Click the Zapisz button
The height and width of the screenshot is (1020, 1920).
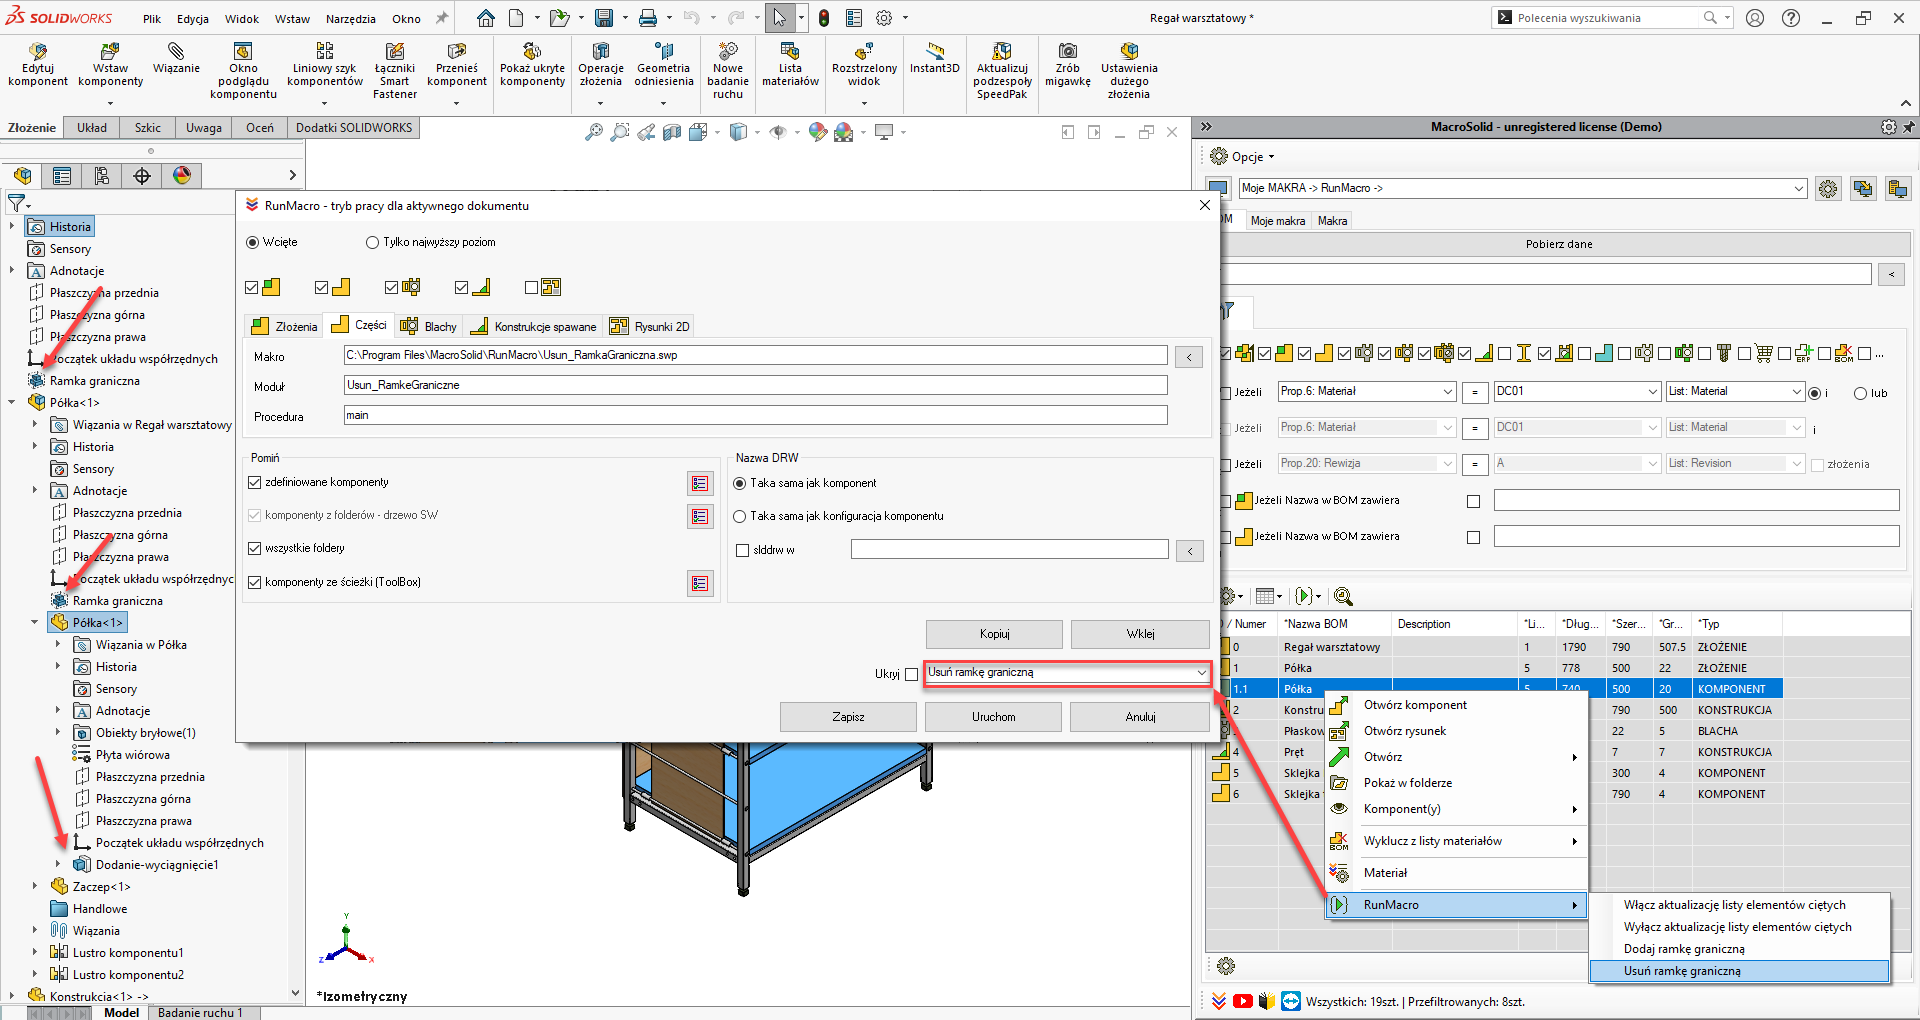(848, 716)
